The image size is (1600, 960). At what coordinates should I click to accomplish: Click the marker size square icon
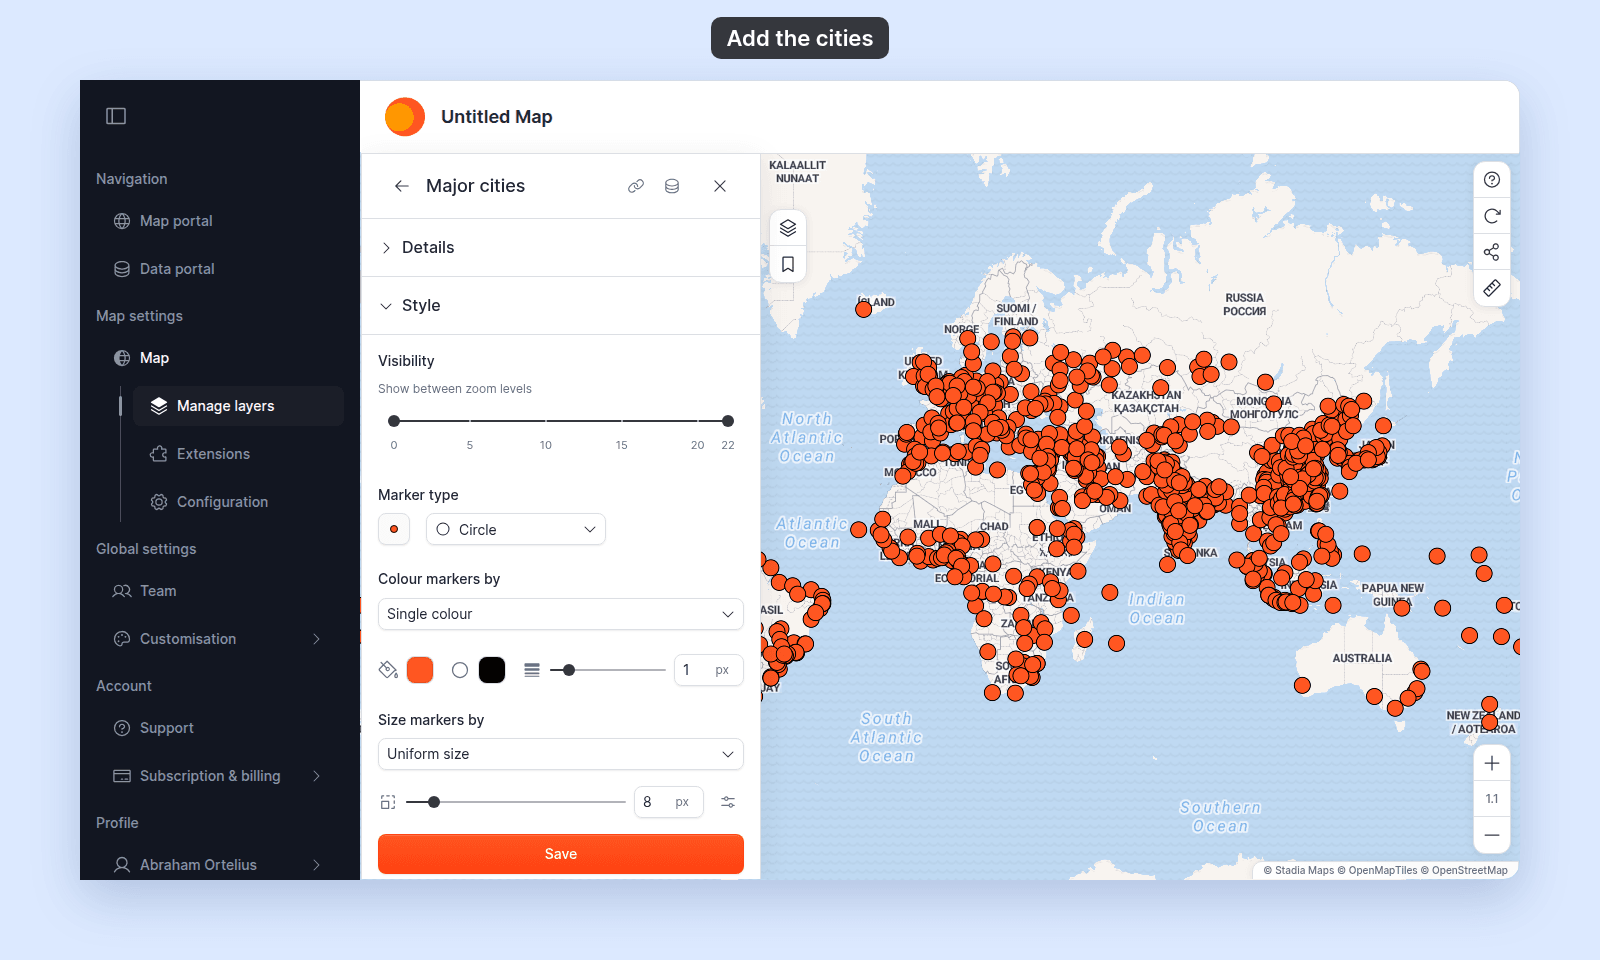[388, 802]
